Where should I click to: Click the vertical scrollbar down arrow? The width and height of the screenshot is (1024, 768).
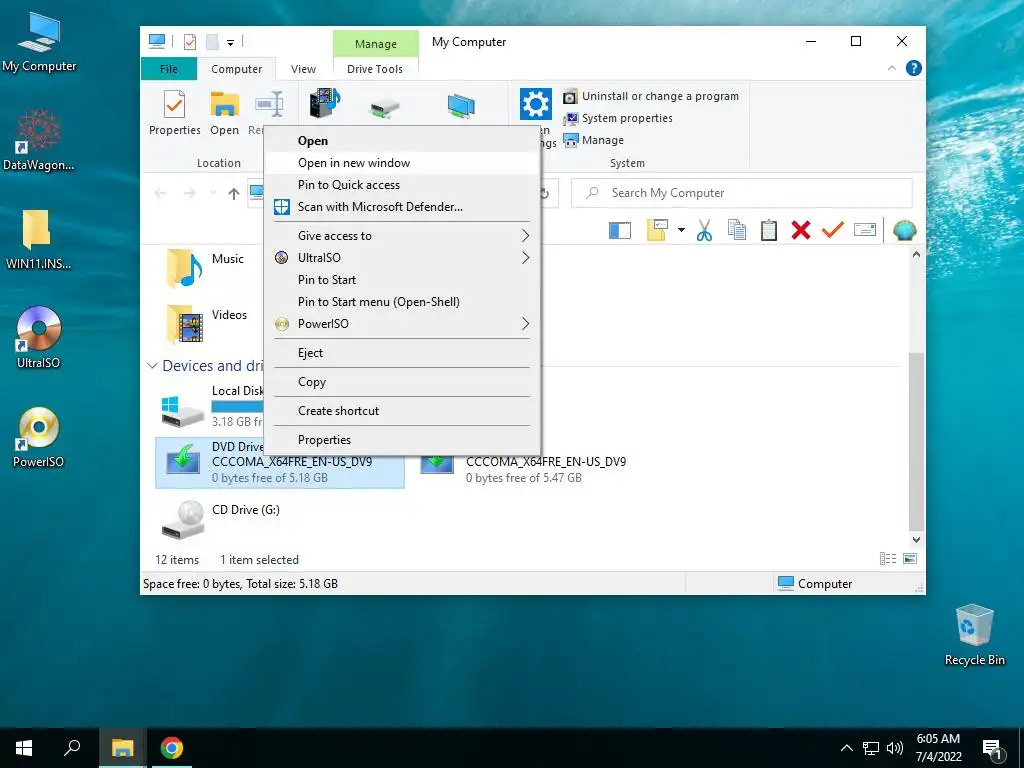[x=916, y=540]
